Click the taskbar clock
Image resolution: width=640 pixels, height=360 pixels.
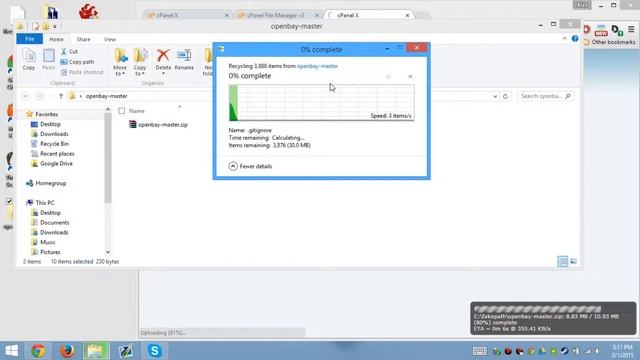[622, 351]
